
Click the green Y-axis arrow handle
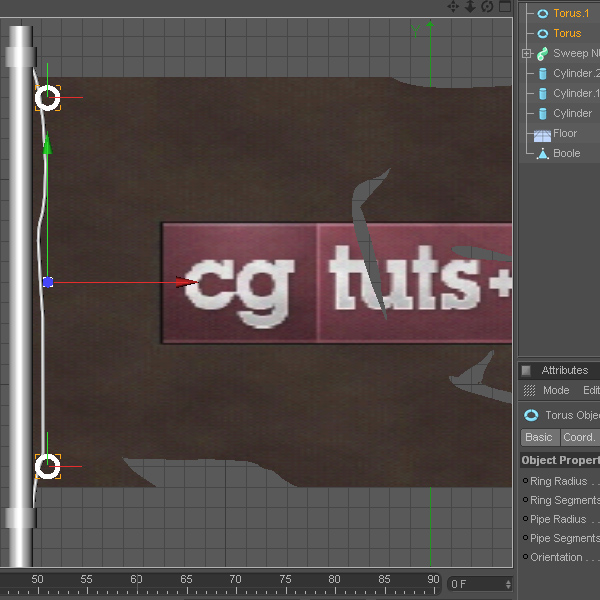pos(47,144)
